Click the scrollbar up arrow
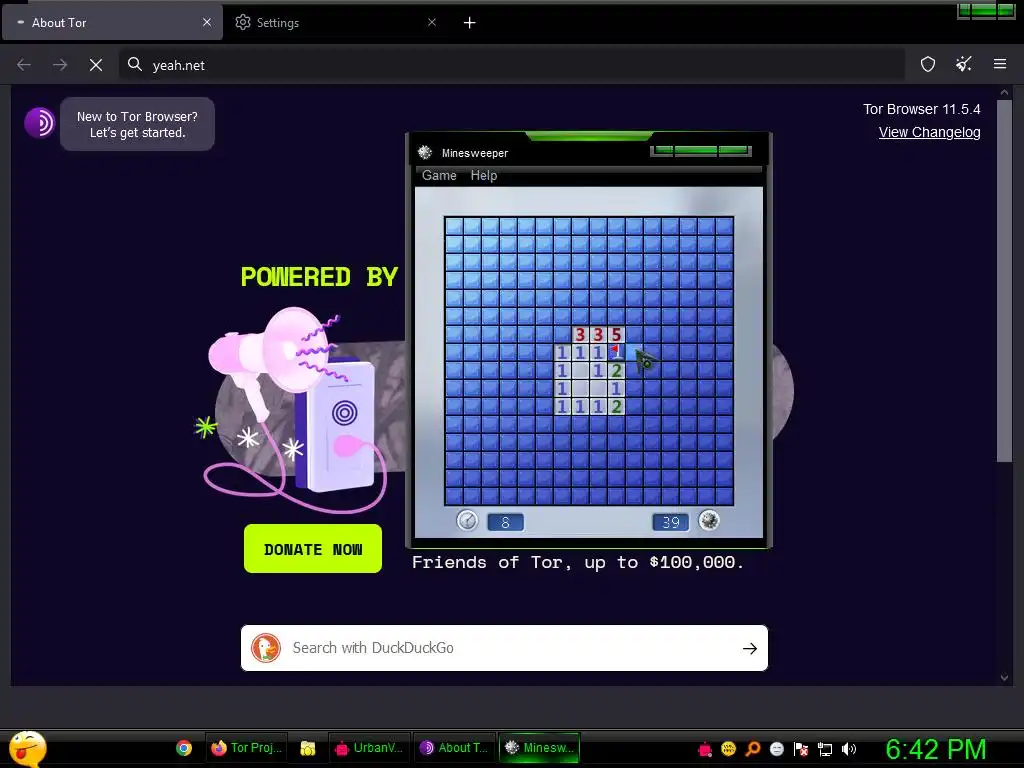This screenshot has height=768, width=1024. click(x=1004, y=93)
